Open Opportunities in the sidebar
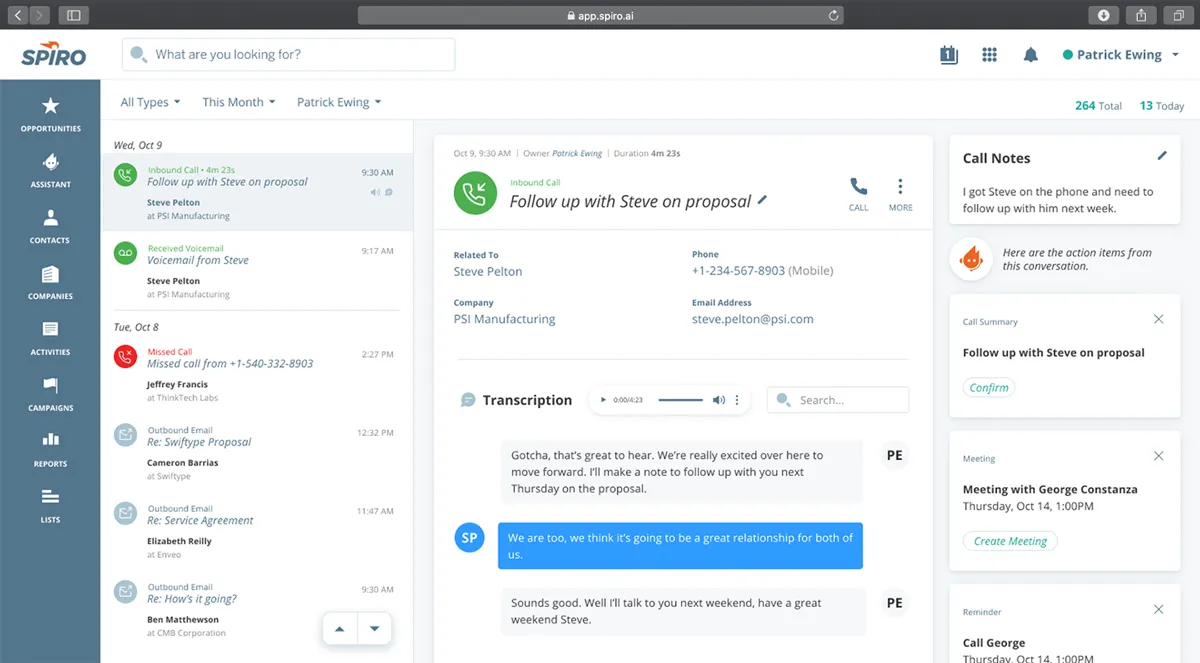 click(x=50, y=115)
